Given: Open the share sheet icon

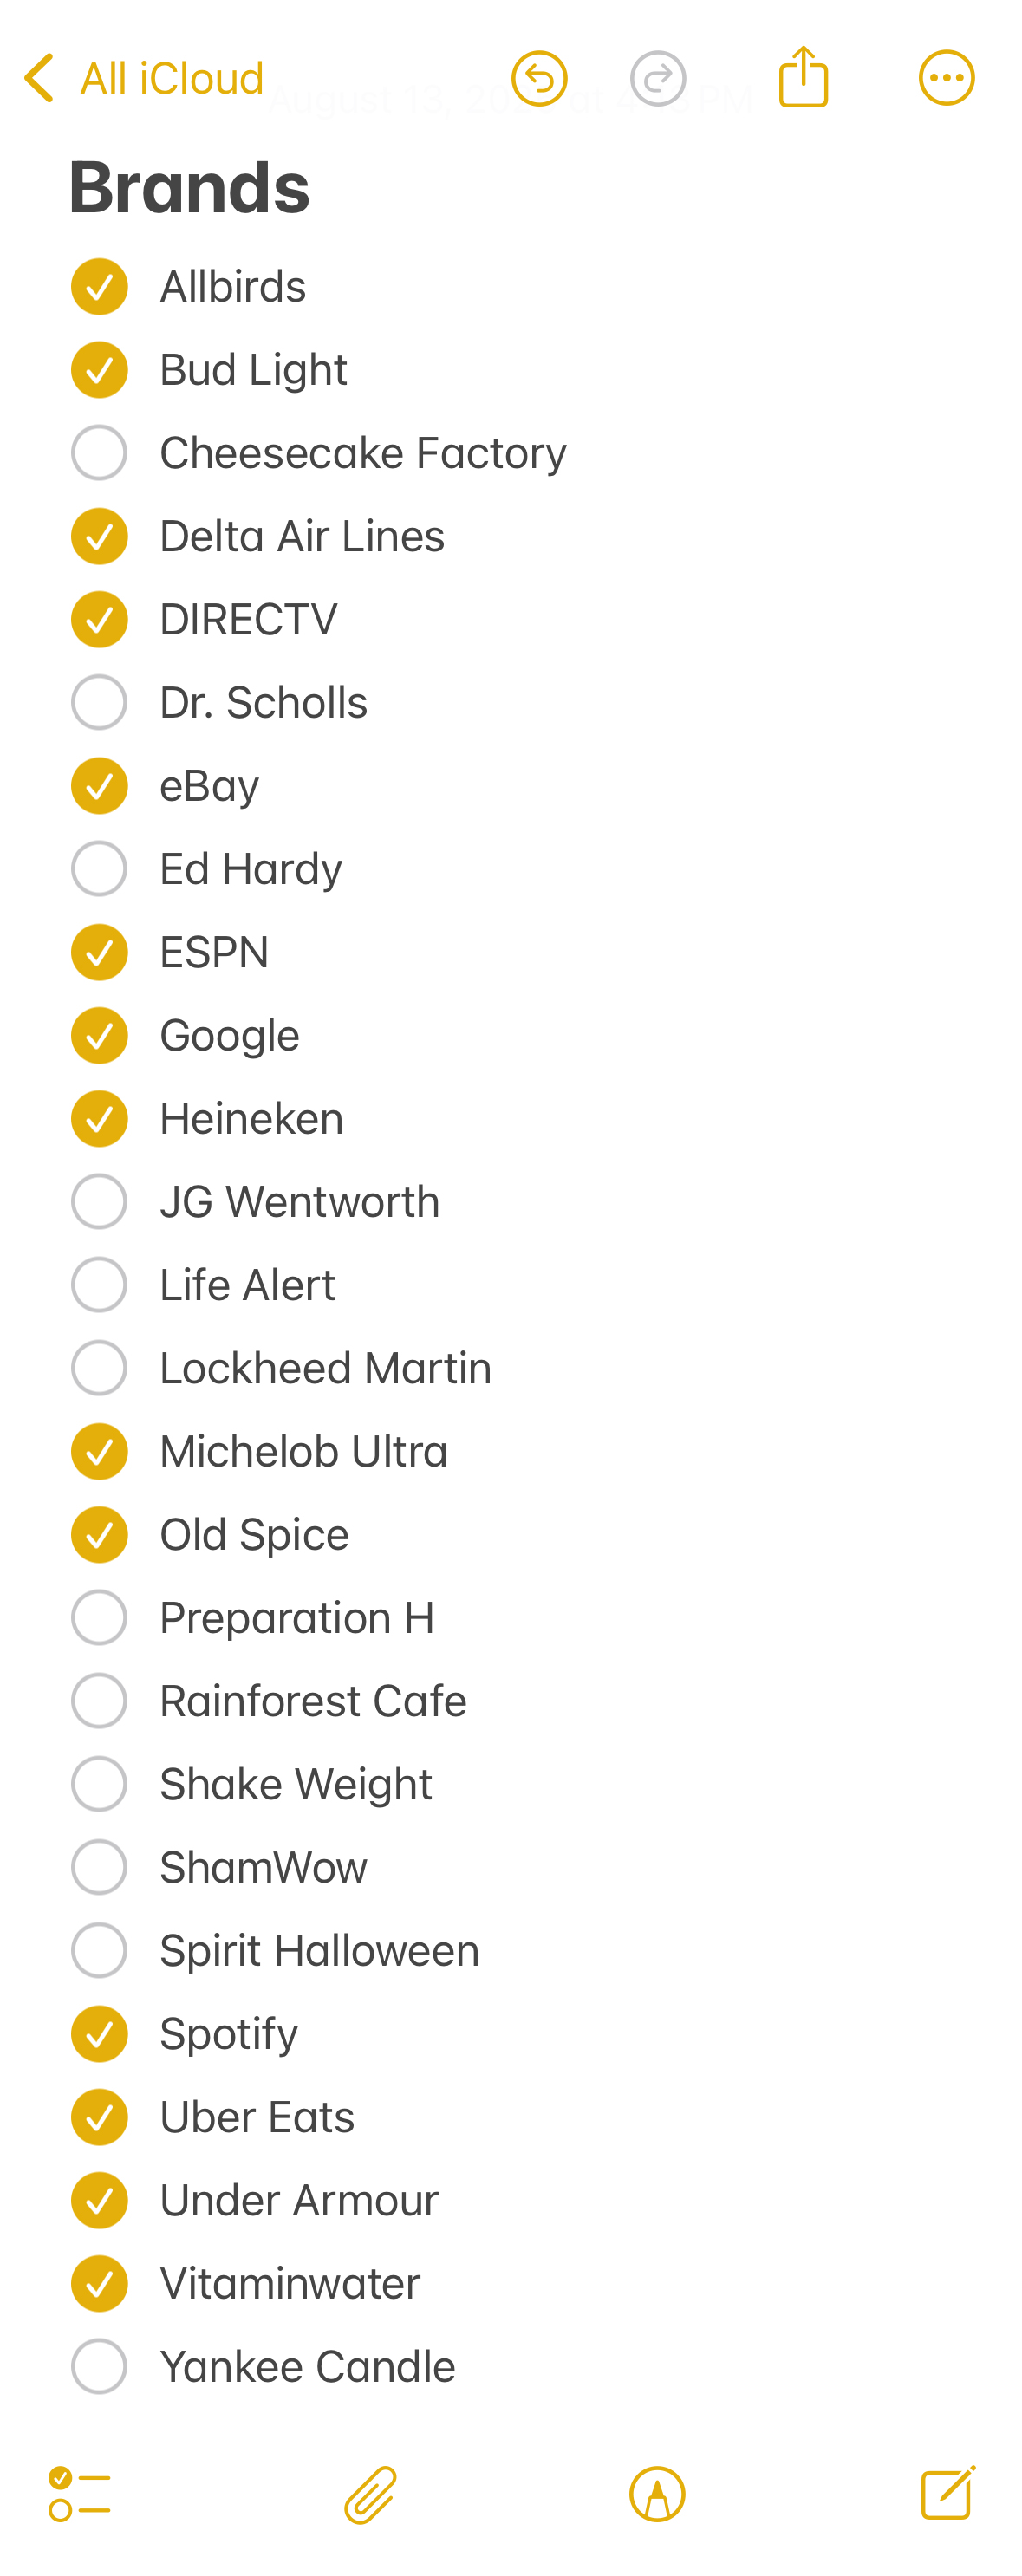Looking at the screenshot, I should tap(803, 77).
